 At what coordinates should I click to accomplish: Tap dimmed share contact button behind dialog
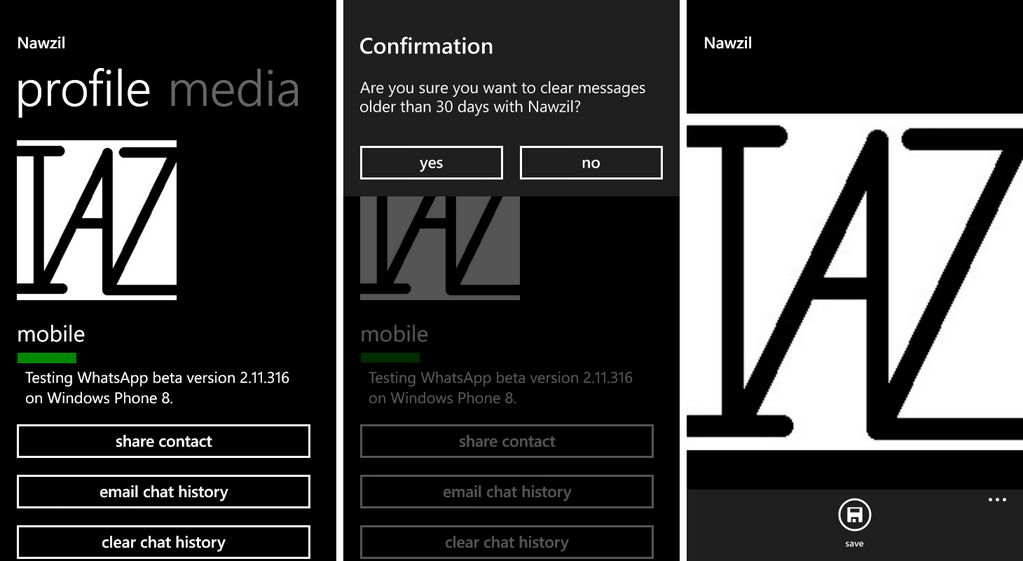507,441
